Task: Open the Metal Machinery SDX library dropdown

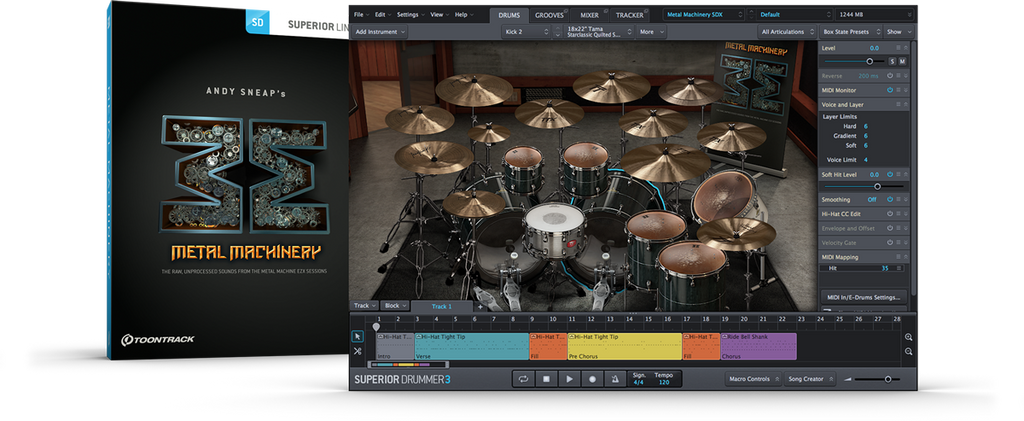Action: pos(703,14)
